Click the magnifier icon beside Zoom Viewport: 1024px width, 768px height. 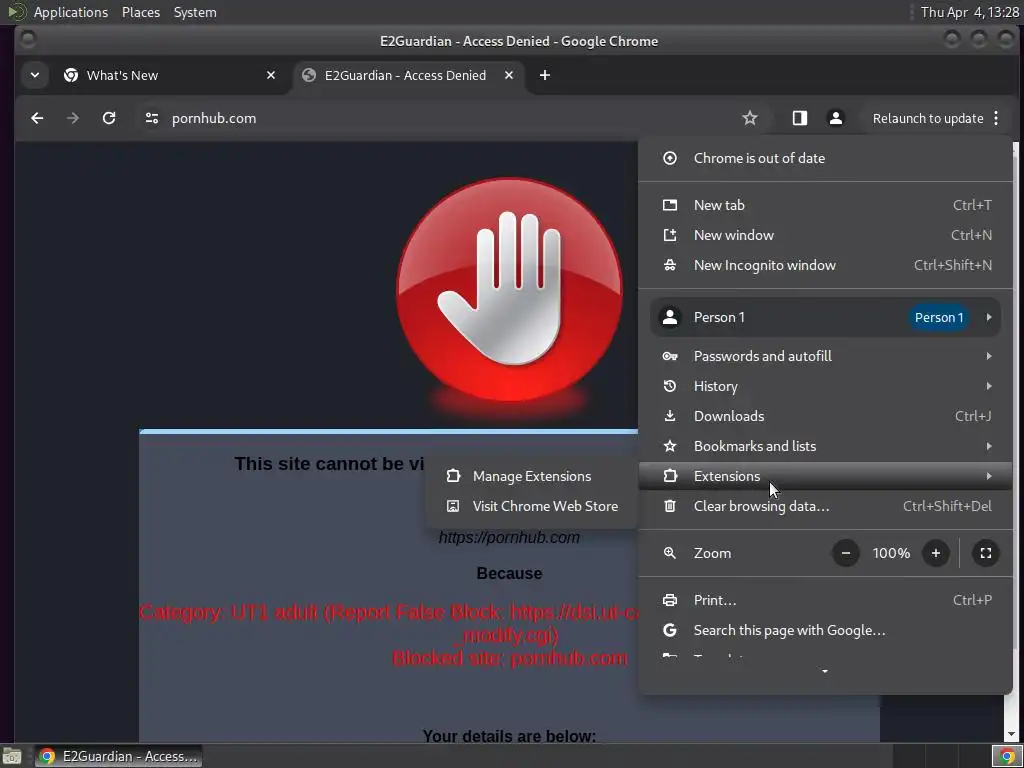click(x=670, y=553)
